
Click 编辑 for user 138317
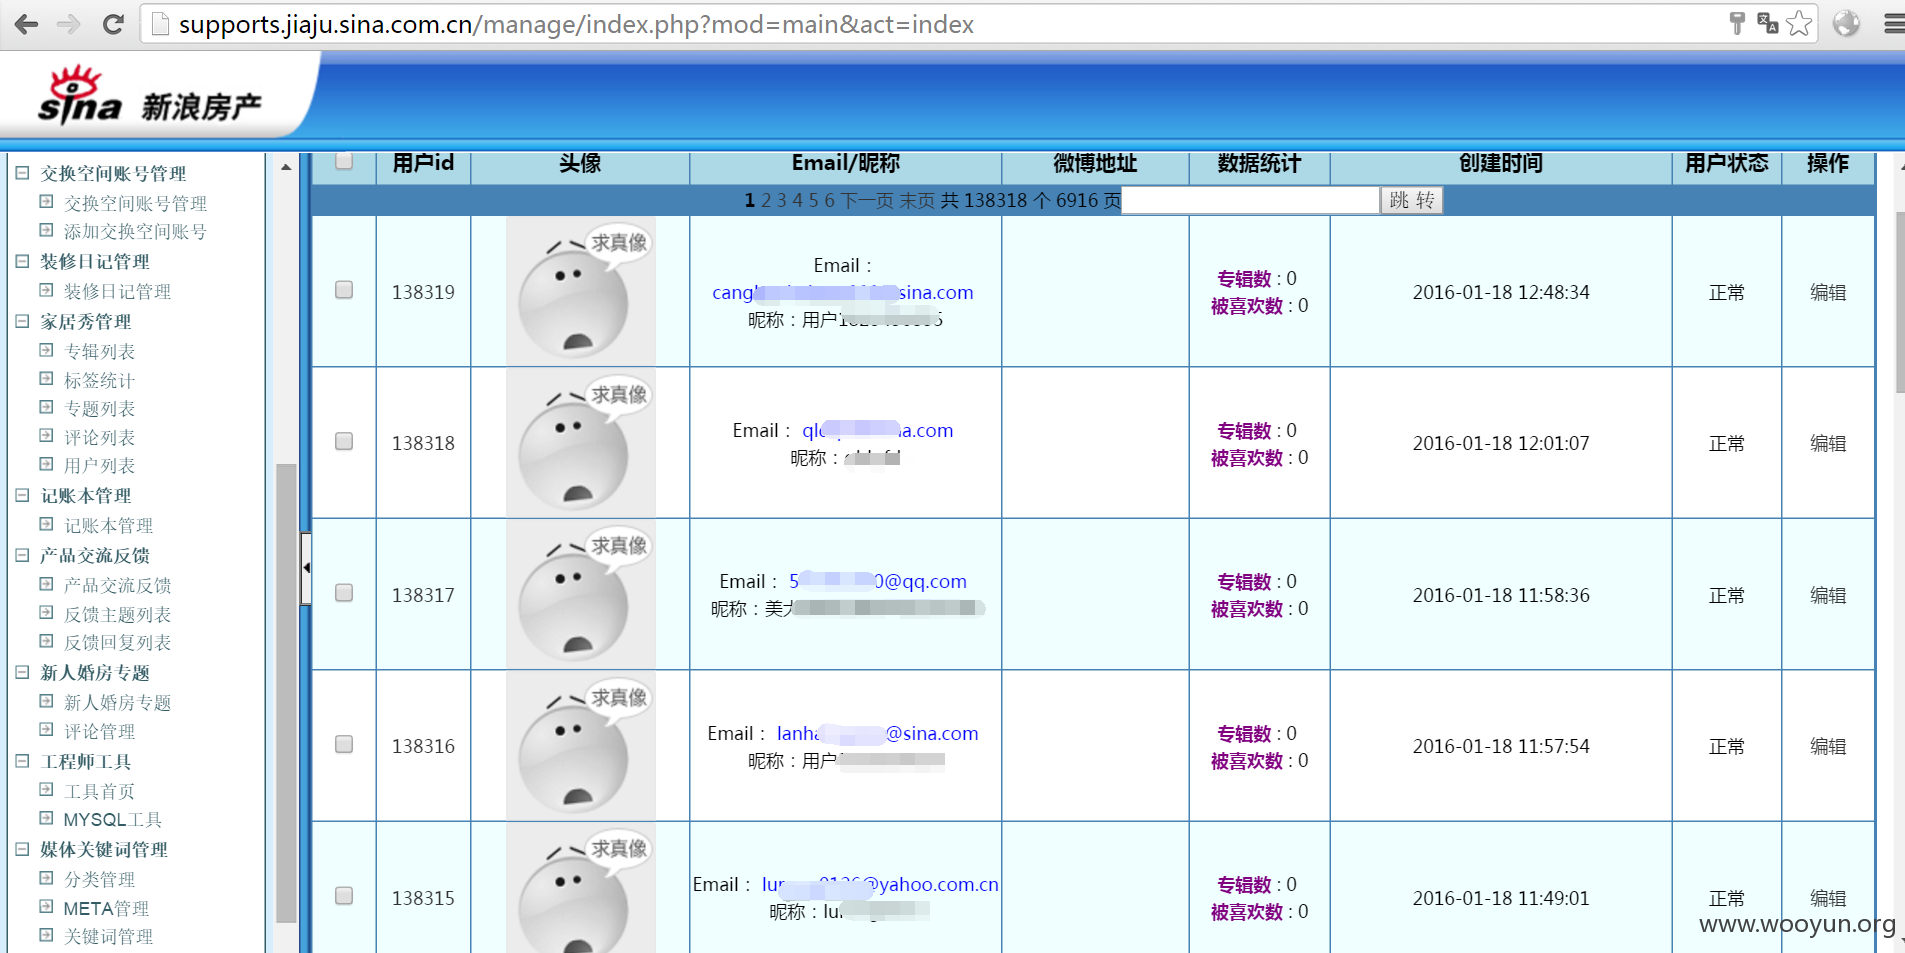(1828, 595)
